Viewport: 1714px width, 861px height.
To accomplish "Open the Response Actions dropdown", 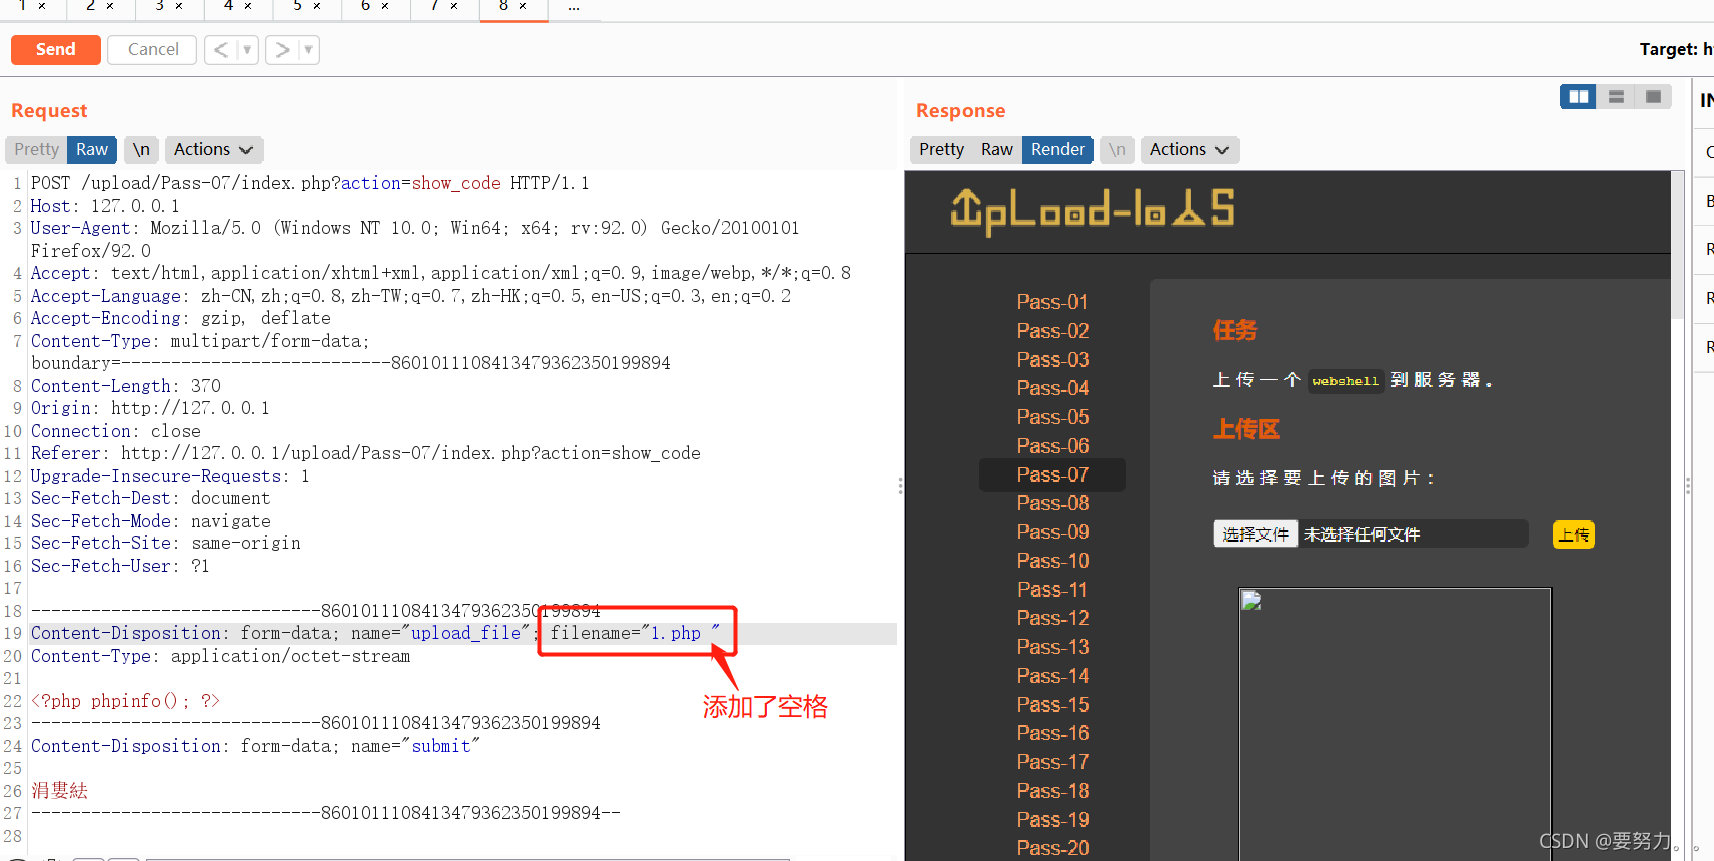I will (x=1189, y=149).
